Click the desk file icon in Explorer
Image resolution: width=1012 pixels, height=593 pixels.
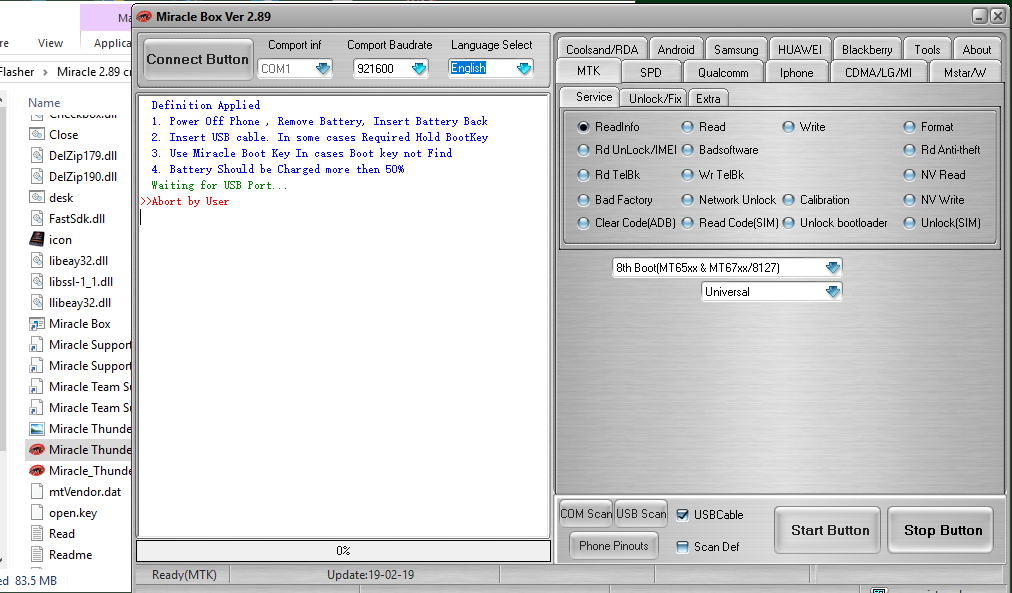point(37,197)
